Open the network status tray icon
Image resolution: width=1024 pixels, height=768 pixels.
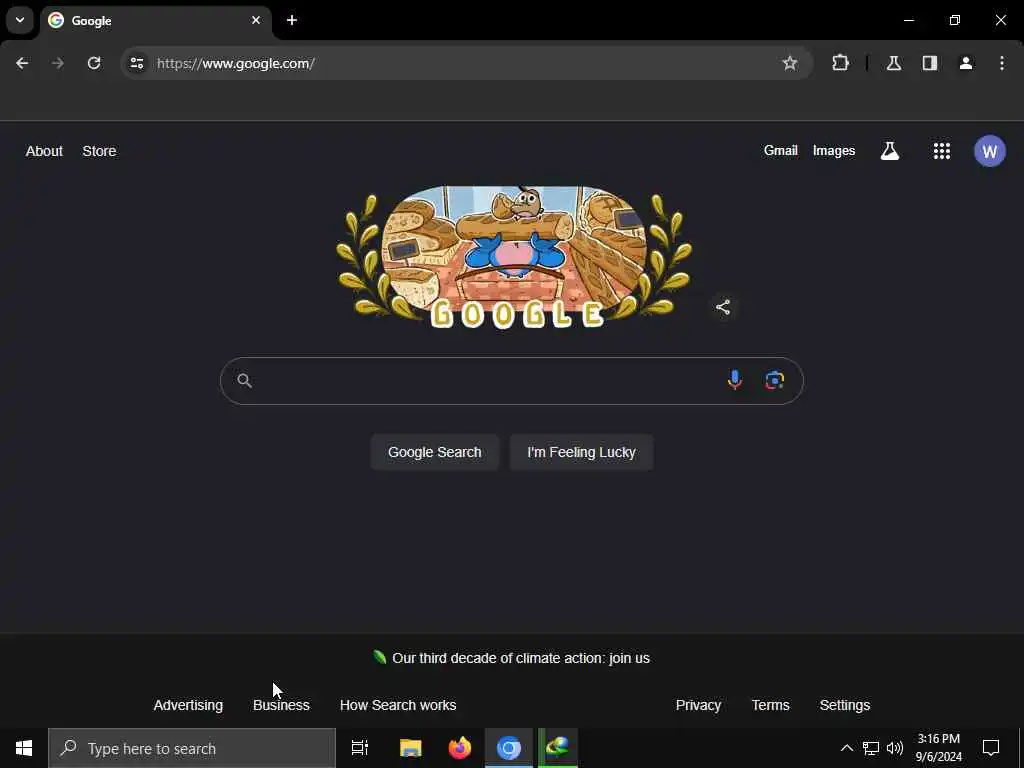pyautogui.click(x=871, y=748)
